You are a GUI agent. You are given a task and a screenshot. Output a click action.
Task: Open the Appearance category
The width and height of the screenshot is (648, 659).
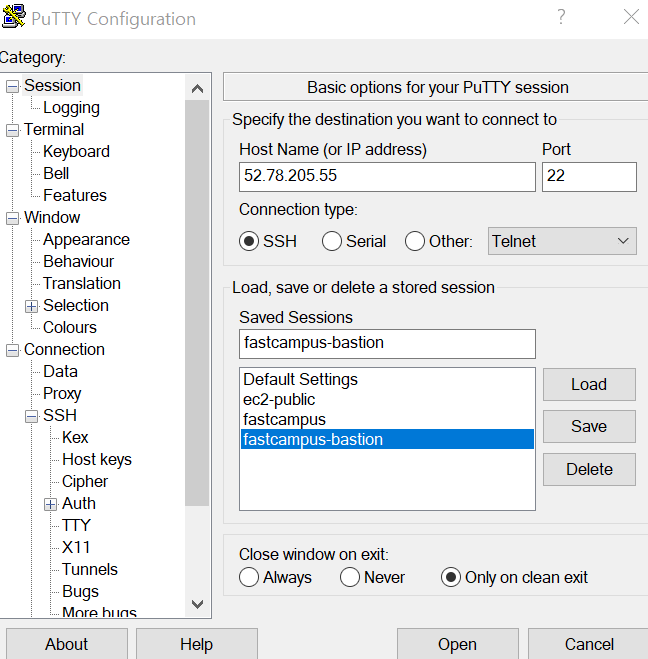tap(86, 240)
